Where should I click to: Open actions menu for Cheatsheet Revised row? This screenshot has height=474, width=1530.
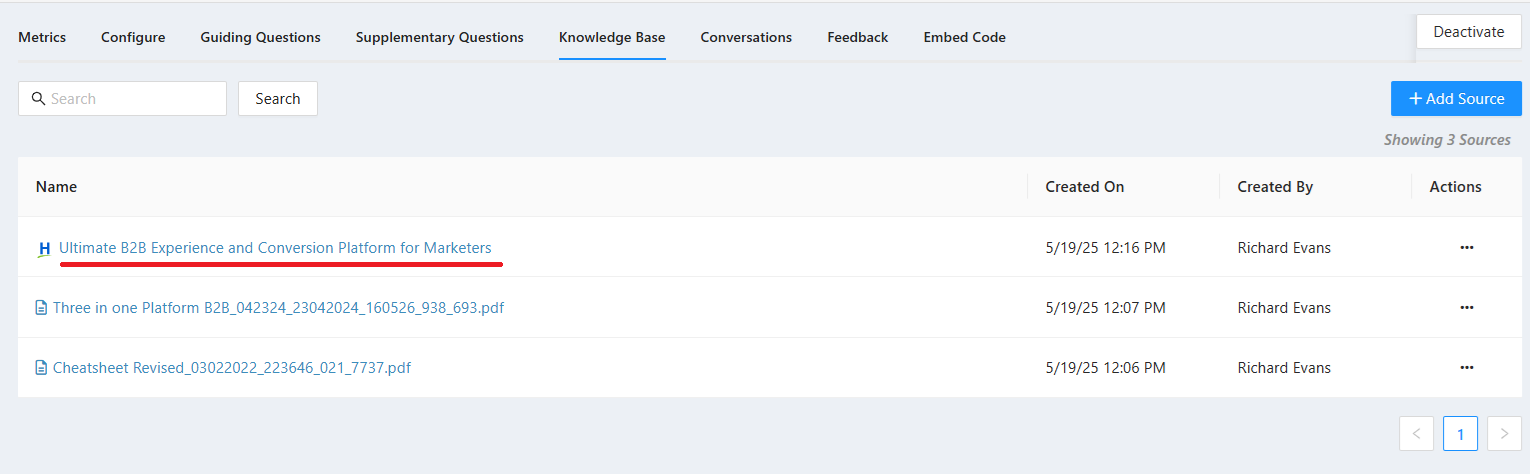(x=1466, y=368)
